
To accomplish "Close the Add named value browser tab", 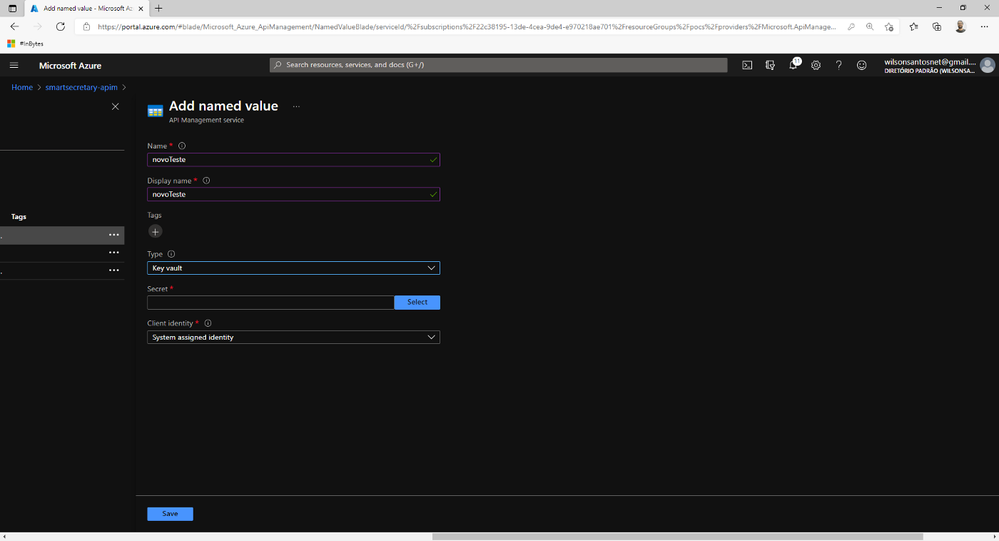I will point(141,8).
